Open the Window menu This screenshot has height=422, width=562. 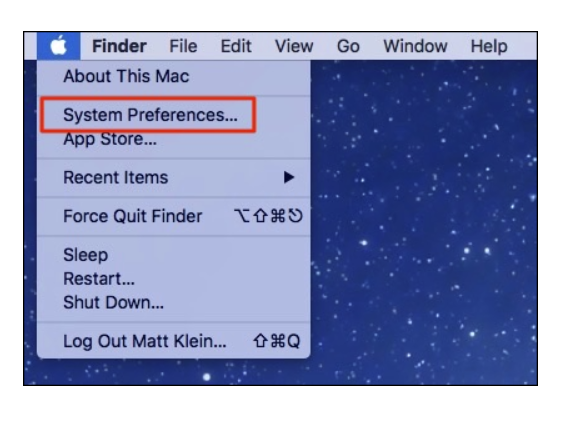415,46
